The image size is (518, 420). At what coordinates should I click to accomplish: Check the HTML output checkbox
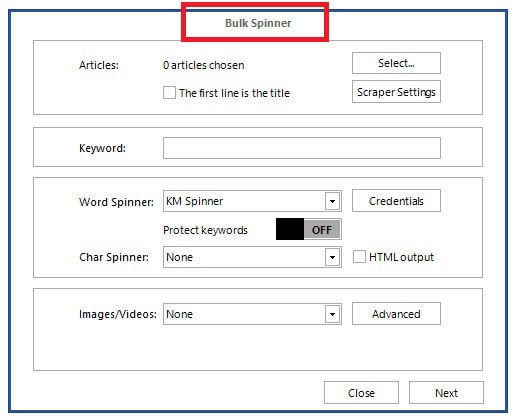359,257
